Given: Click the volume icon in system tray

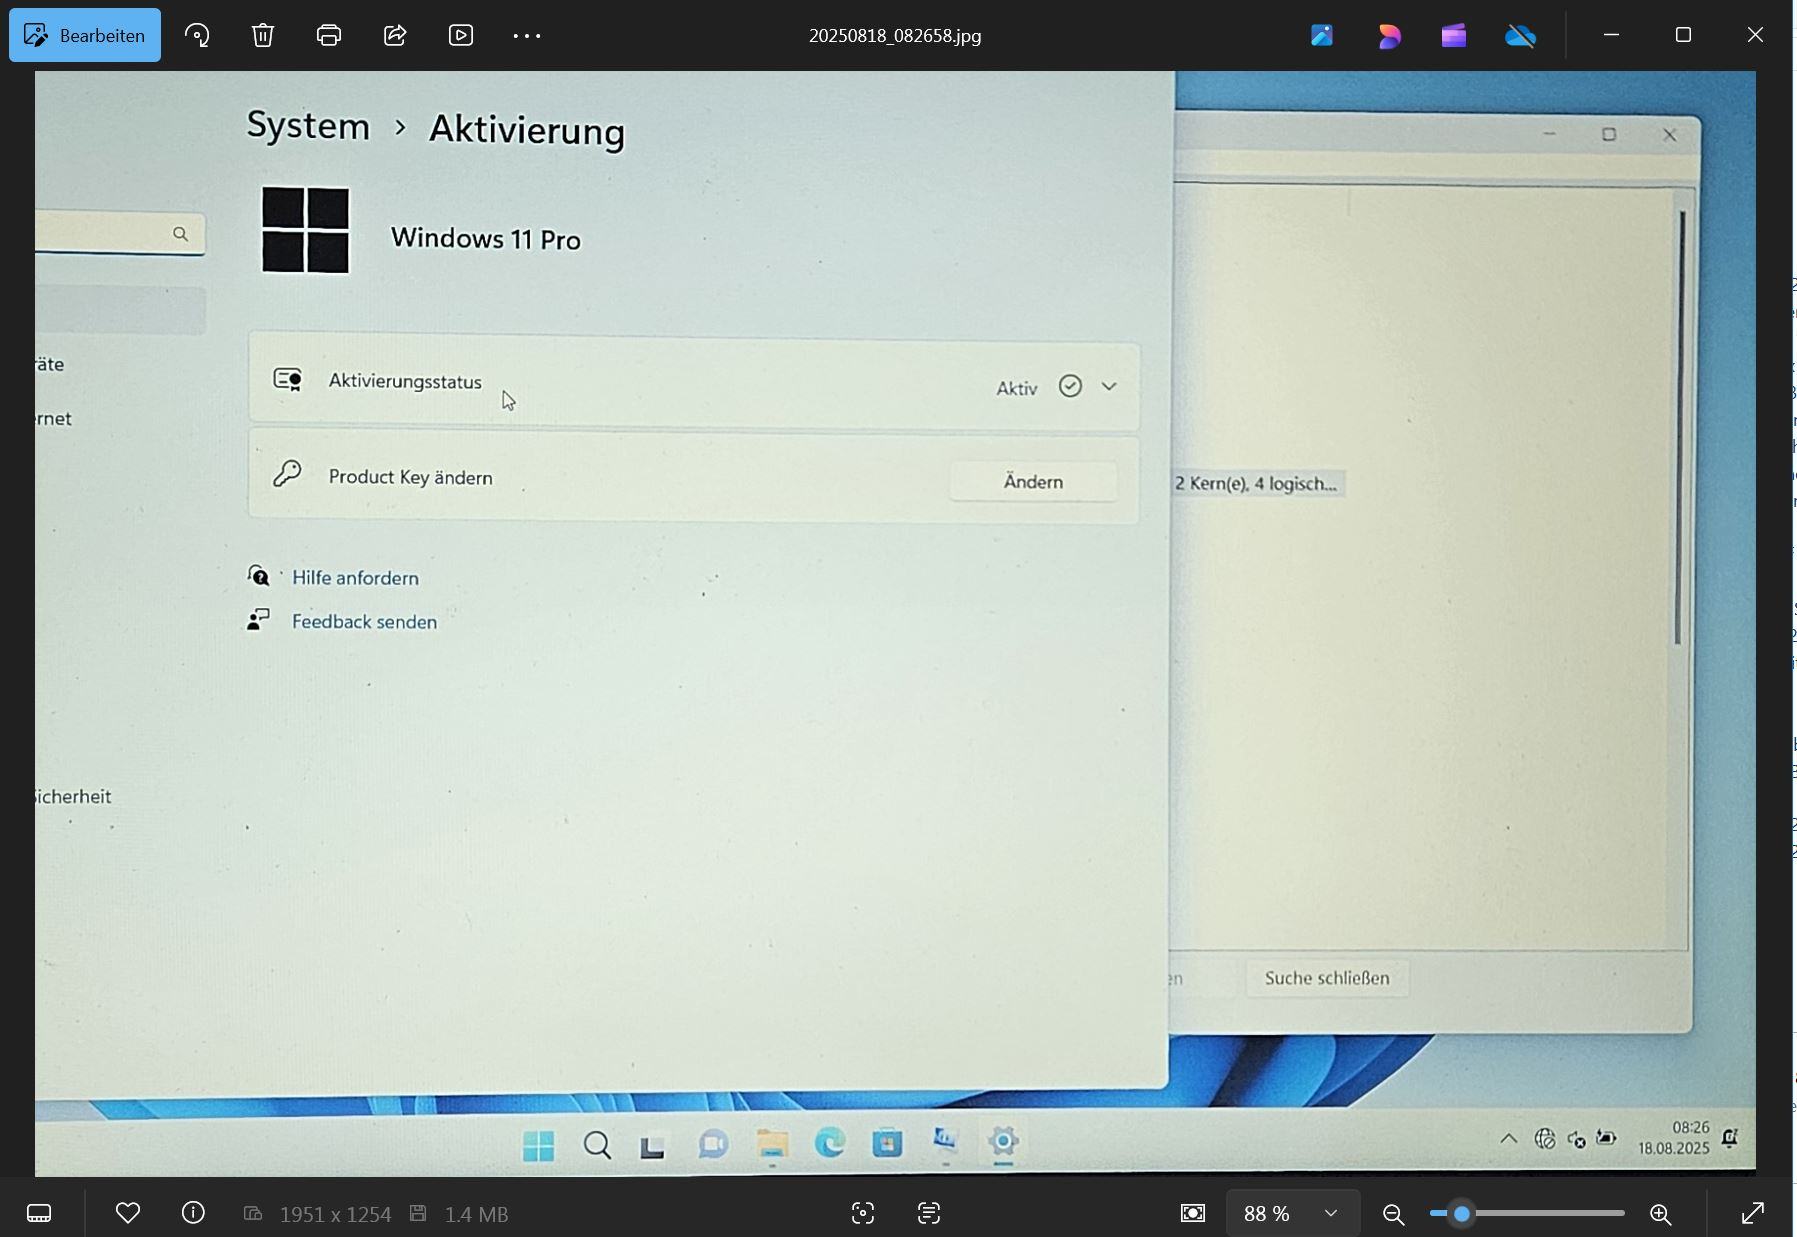Looking at the screenshot, I should (x=1576, y=1140).
